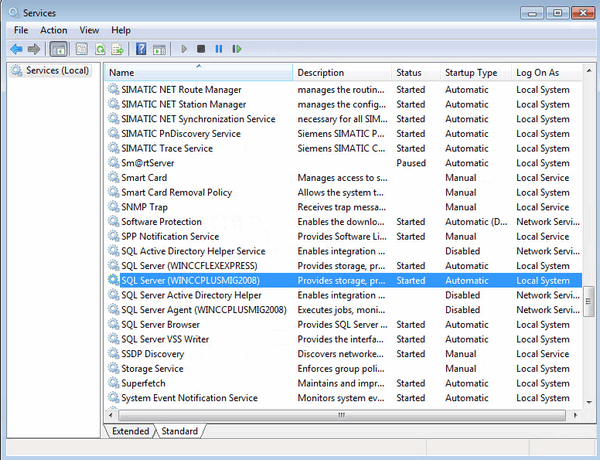The width and height of the screenshot is (600, 460).
Task: Select the Smart Card service
Action: coord(343,178)
